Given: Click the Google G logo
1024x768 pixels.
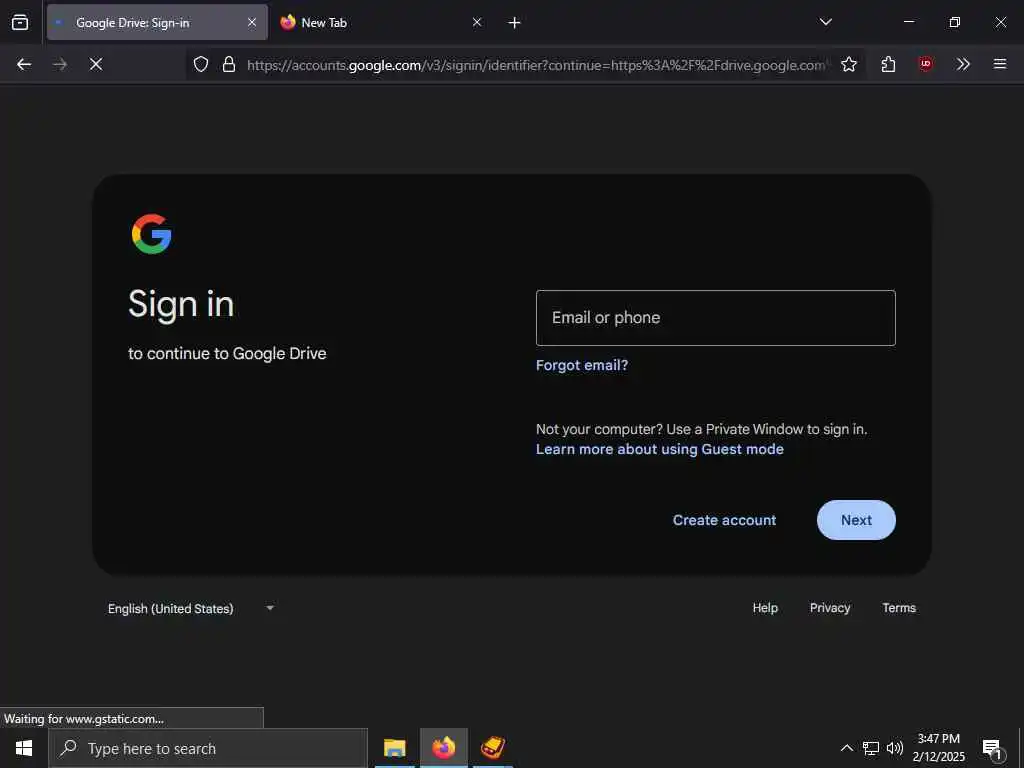Looking at the screenshot, I should point(152,234).
